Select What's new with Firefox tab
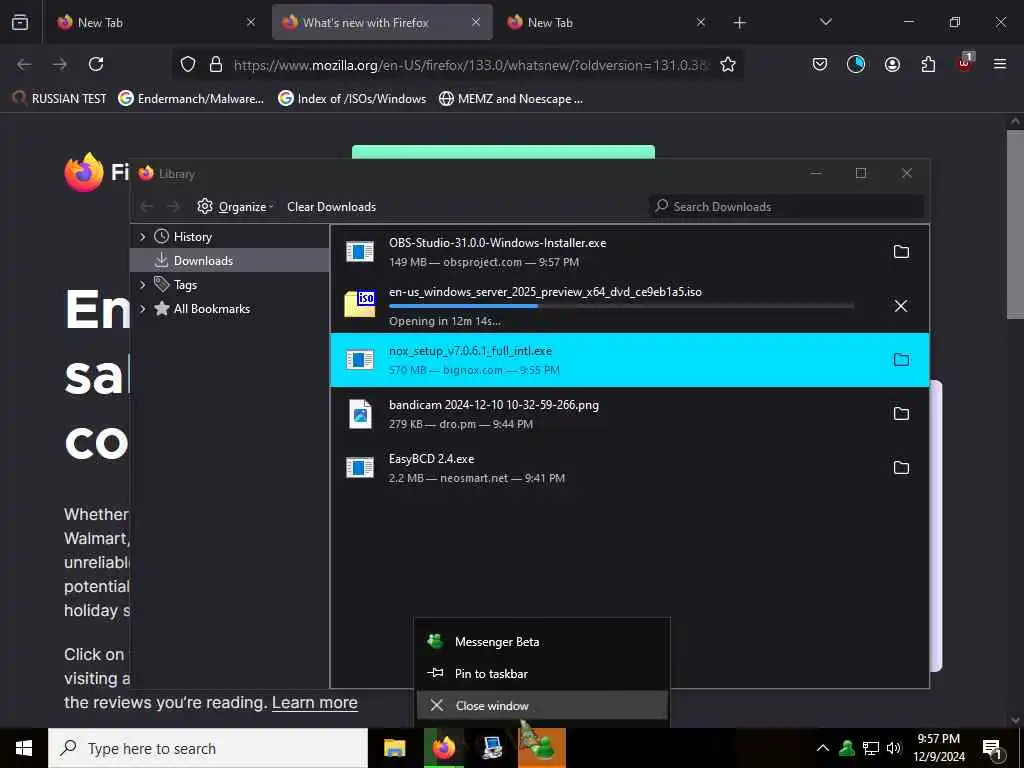This screenshot has width=1024, height=768. [382, 22]
